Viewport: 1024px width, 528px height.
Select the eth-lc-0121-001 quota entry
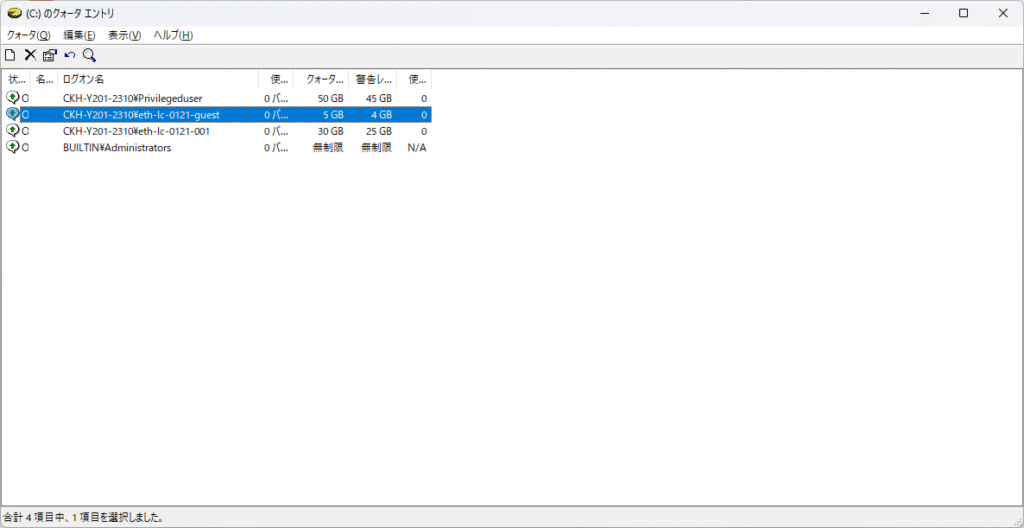click(135, 131)
